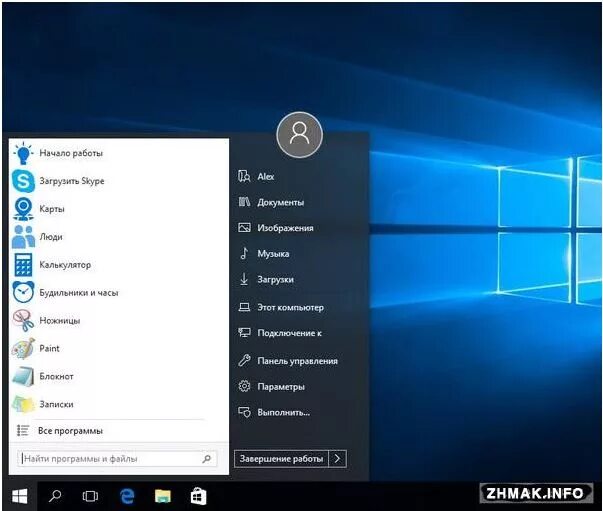Click the Загрузки text
The height and width of the screenshot is (511, 603).
pyautogui.click(x=276, y=280)
